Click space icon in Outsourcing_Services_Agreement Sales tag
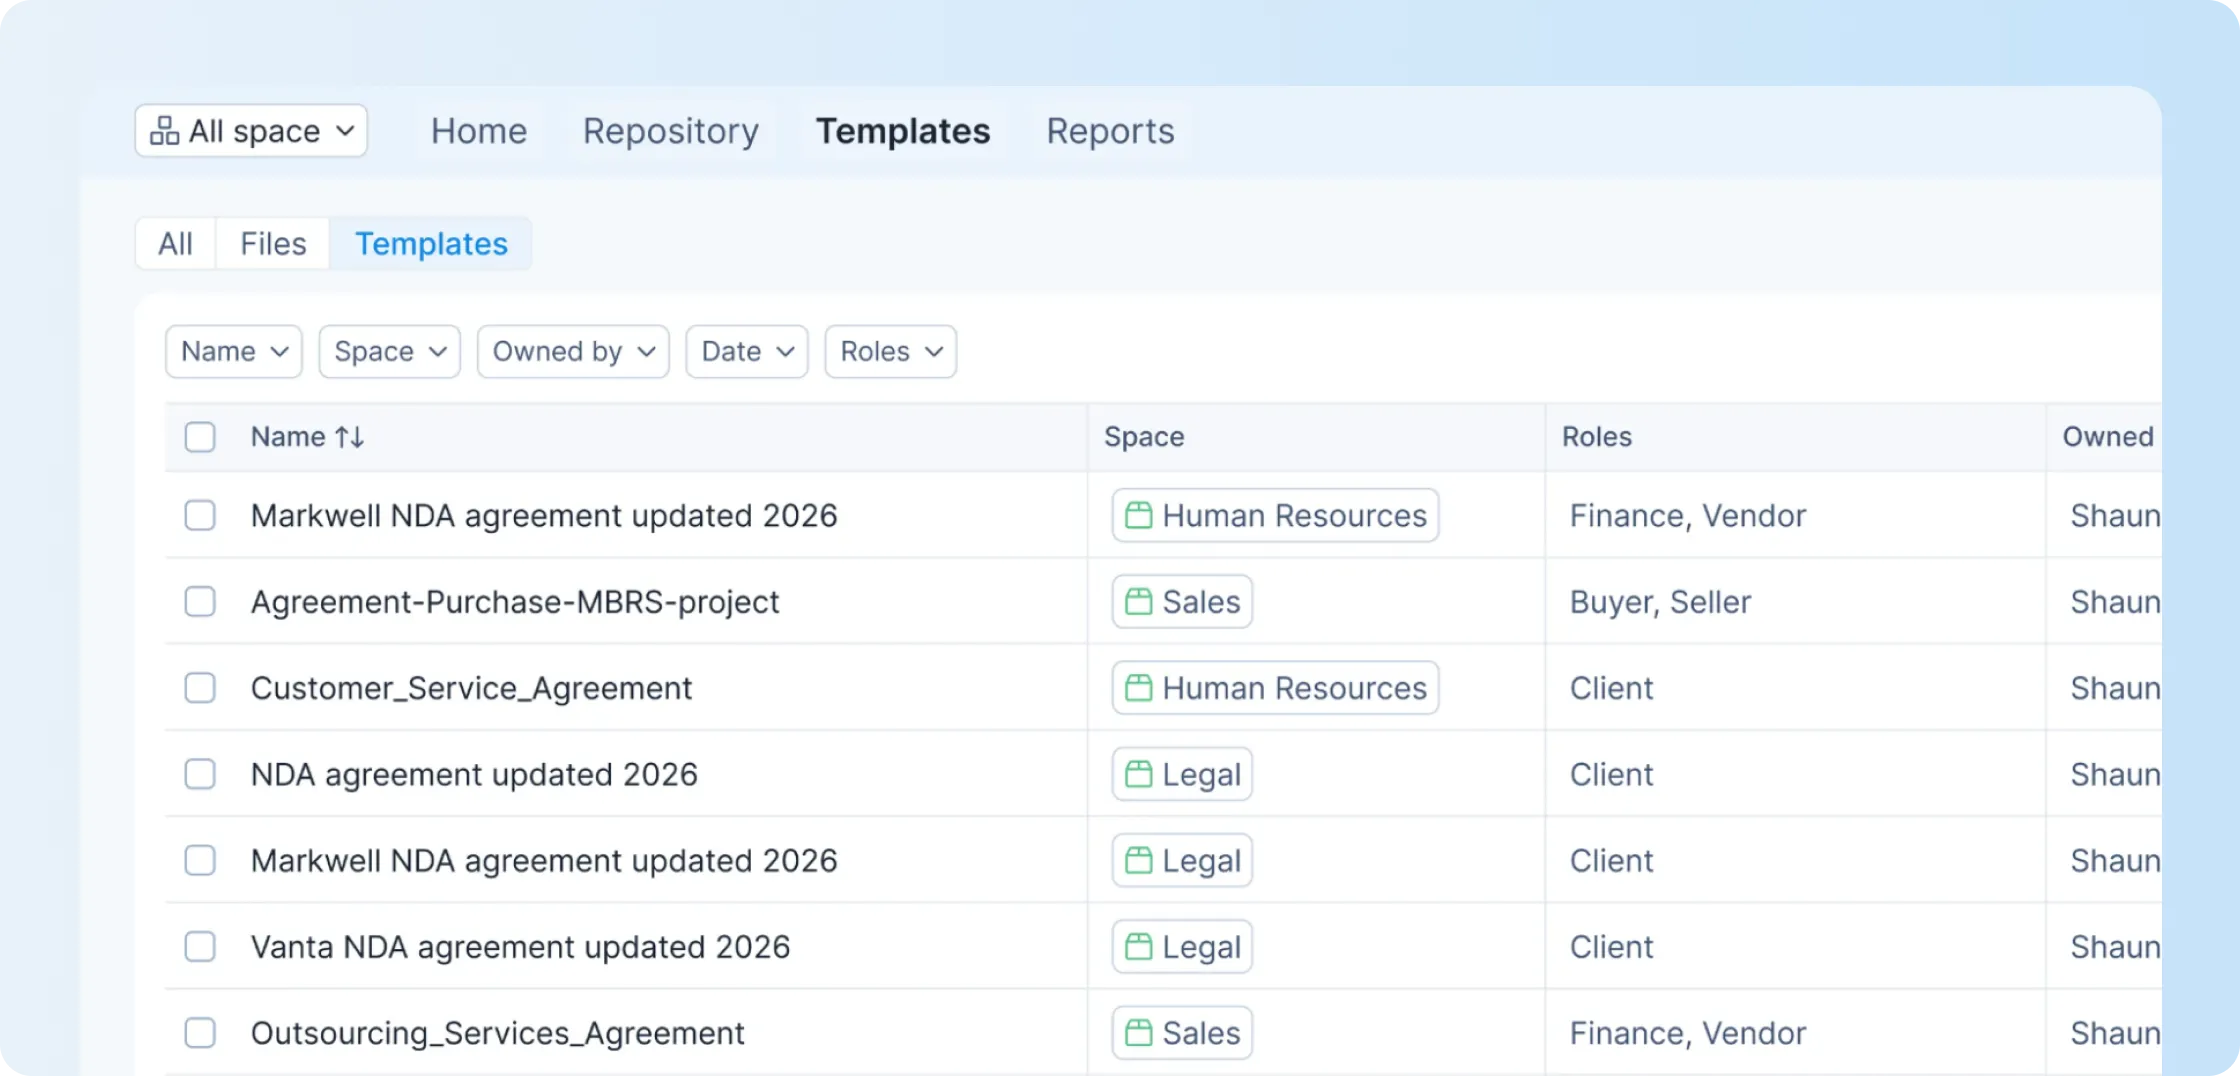The height and width of the screenshot is (1076, 2240). [x=1138, y=1033]
